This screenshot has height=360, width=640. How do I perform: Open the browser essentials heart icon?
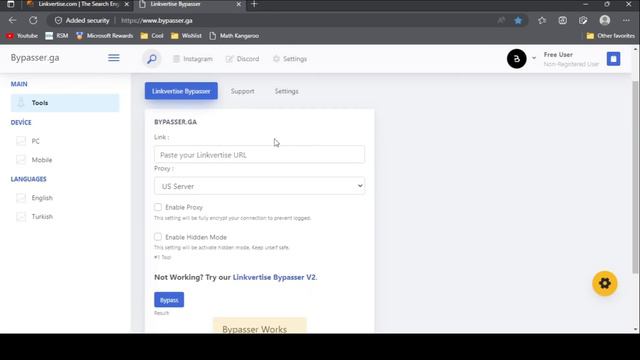click(x=583, y=20)
